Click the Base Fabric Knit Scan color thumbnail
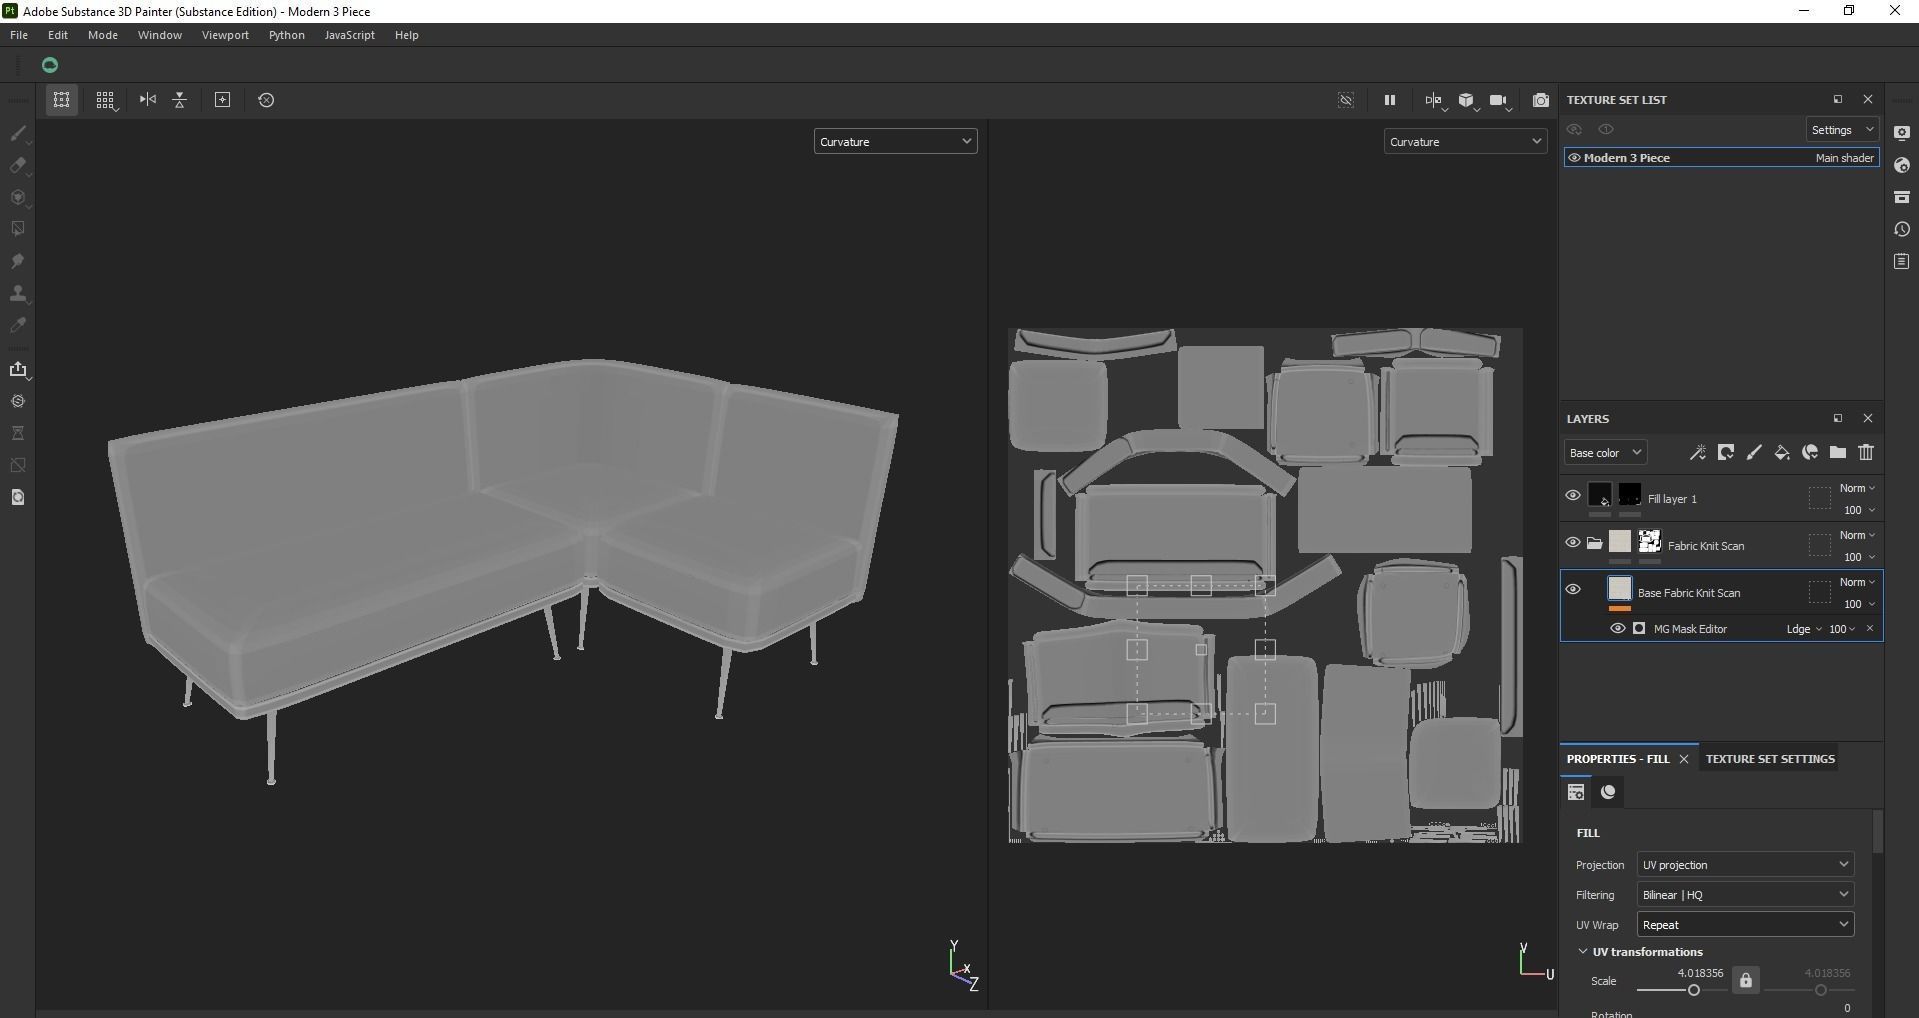This screenshot has height=1018, width=1919. point(1620,589)
